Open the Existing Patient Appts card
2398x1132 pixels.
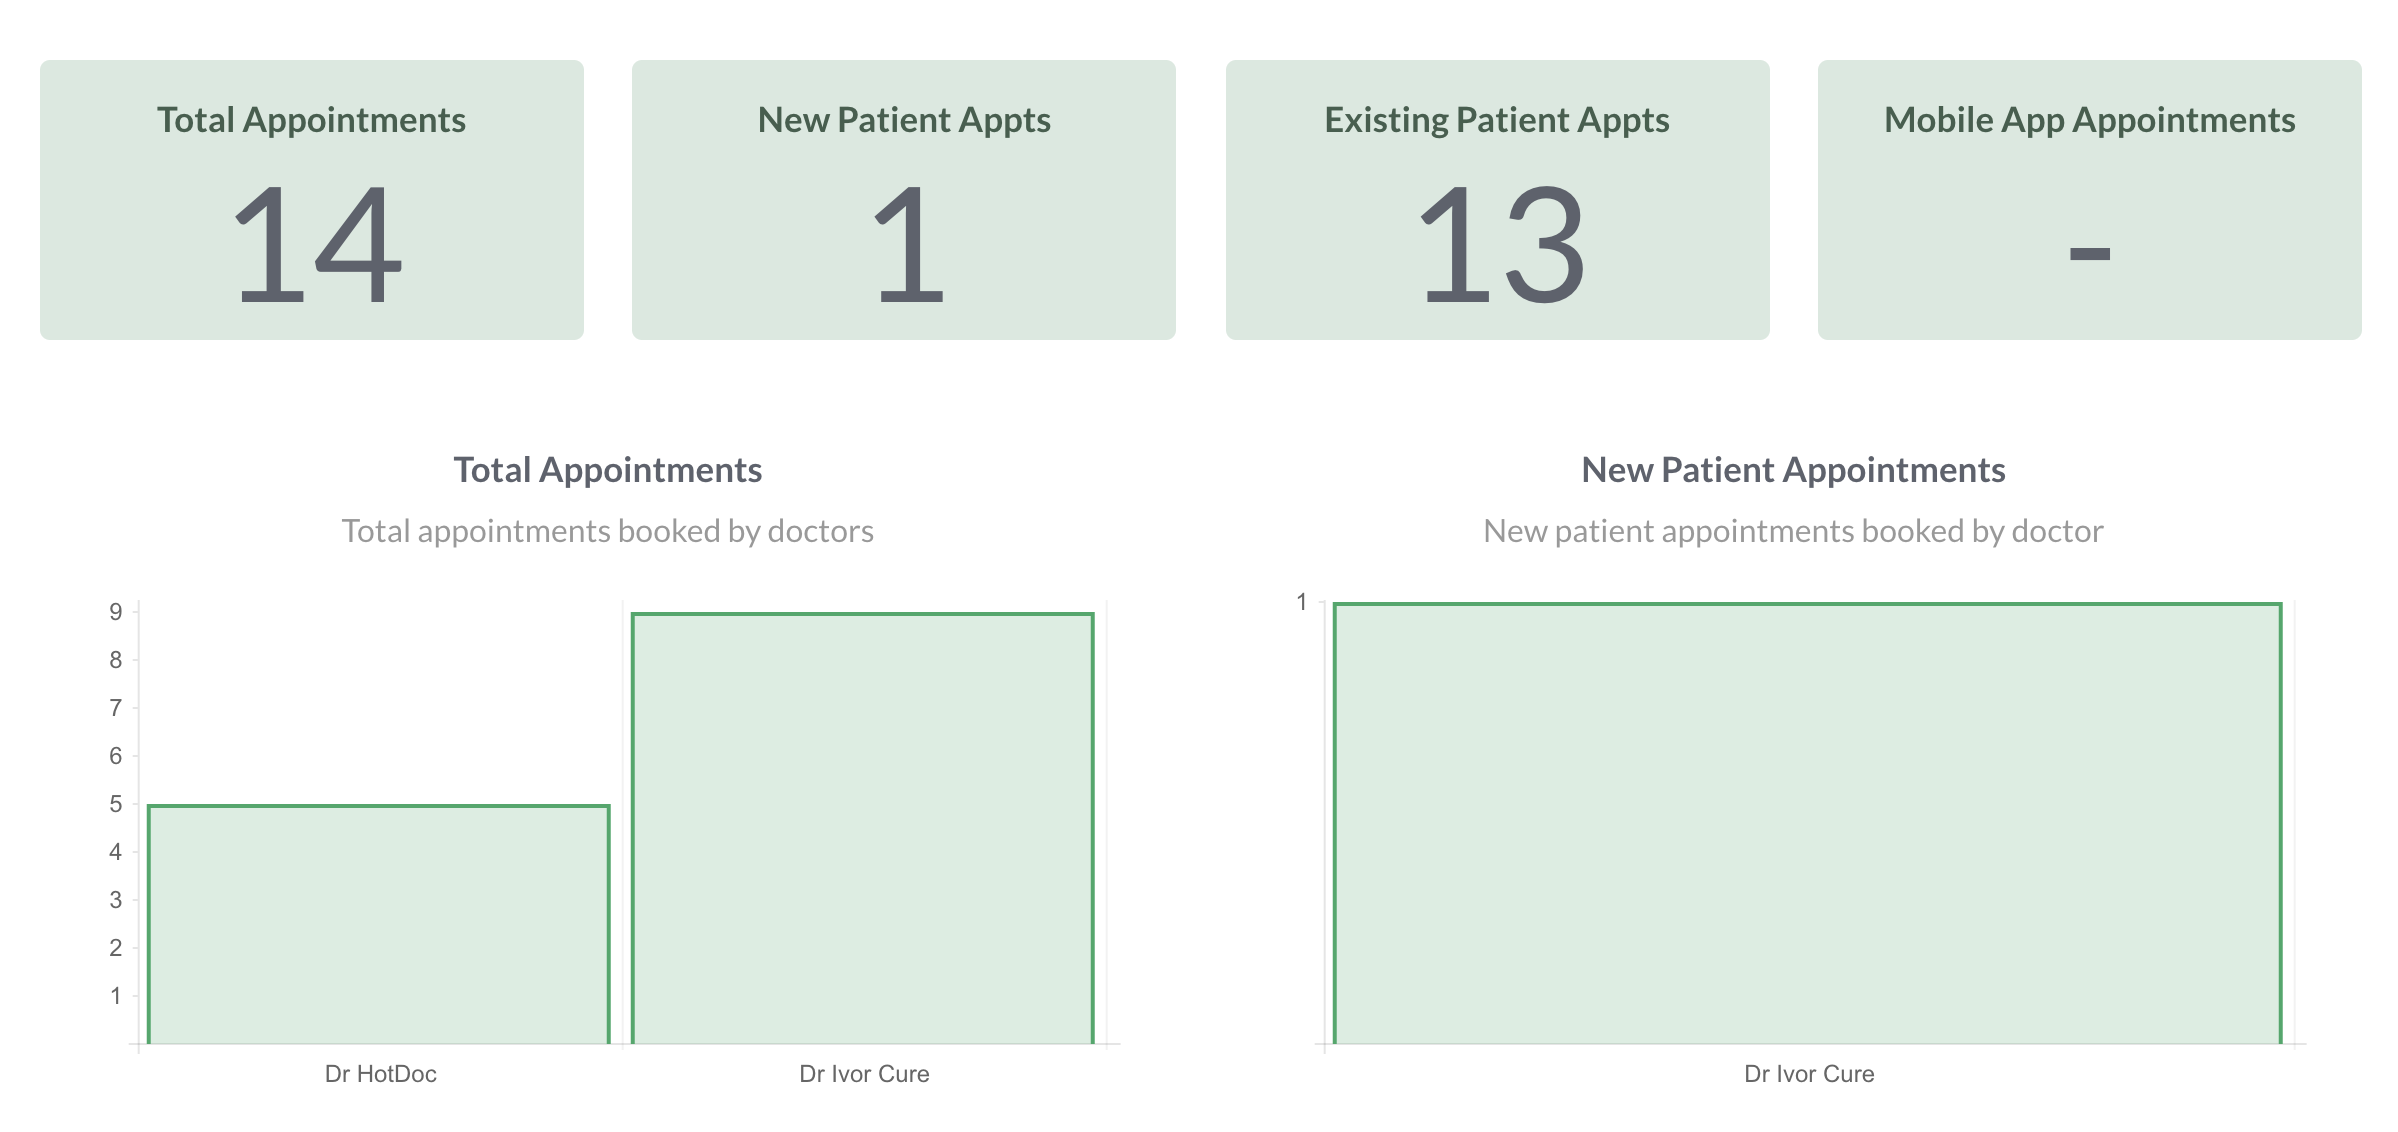[1498, 200]
